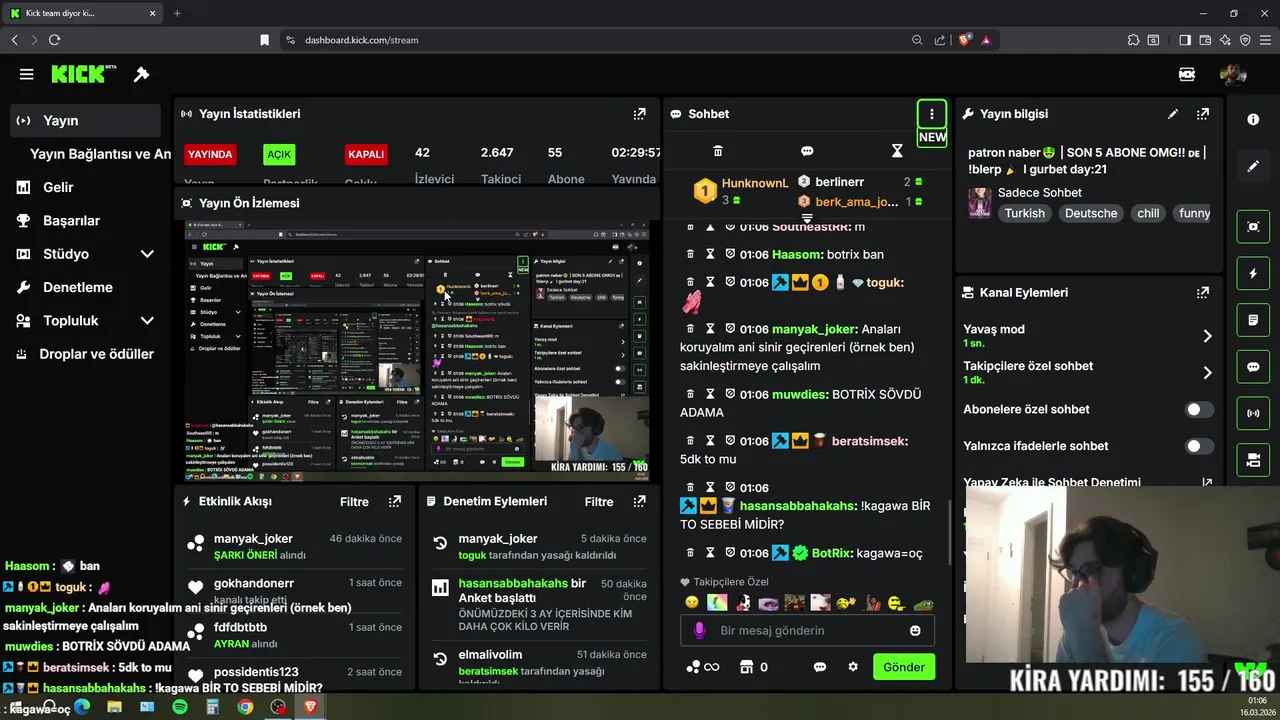Delete Haasom's 'botrix ban' message

[690, 254]
